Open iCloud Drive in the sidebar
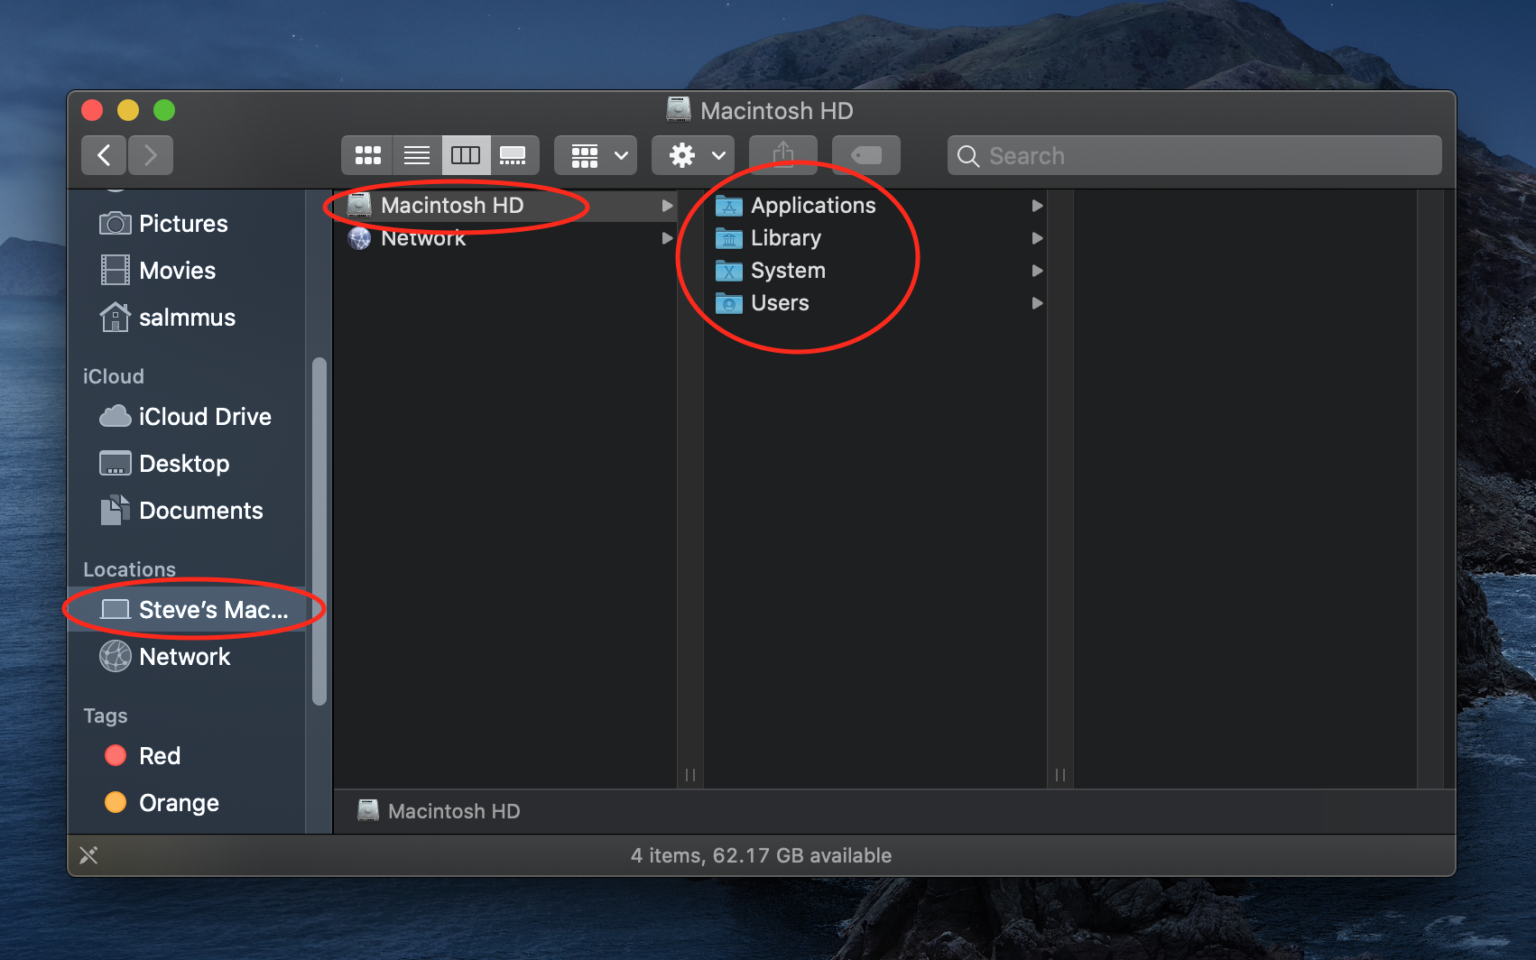This screenshot has width=1536, height=960. tap(186, 416)
